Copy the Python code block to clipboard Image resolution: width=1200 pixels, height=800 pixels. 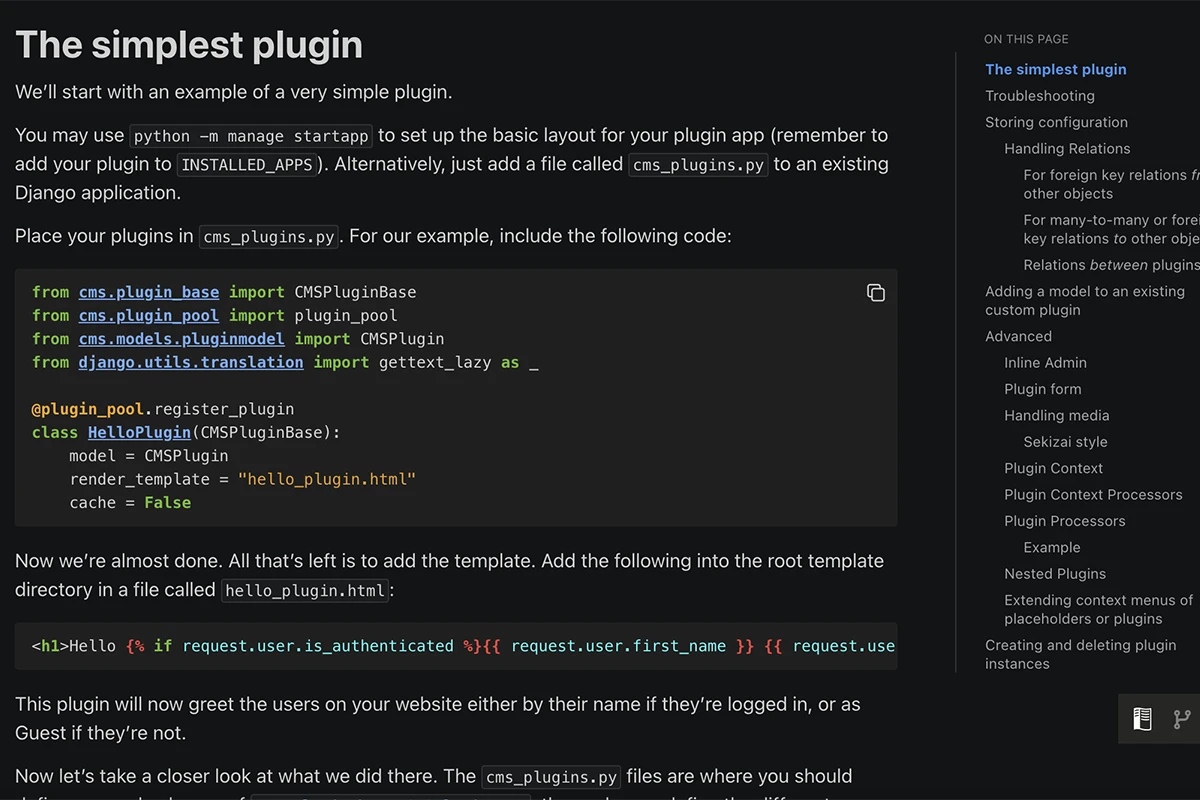[875, 293]
